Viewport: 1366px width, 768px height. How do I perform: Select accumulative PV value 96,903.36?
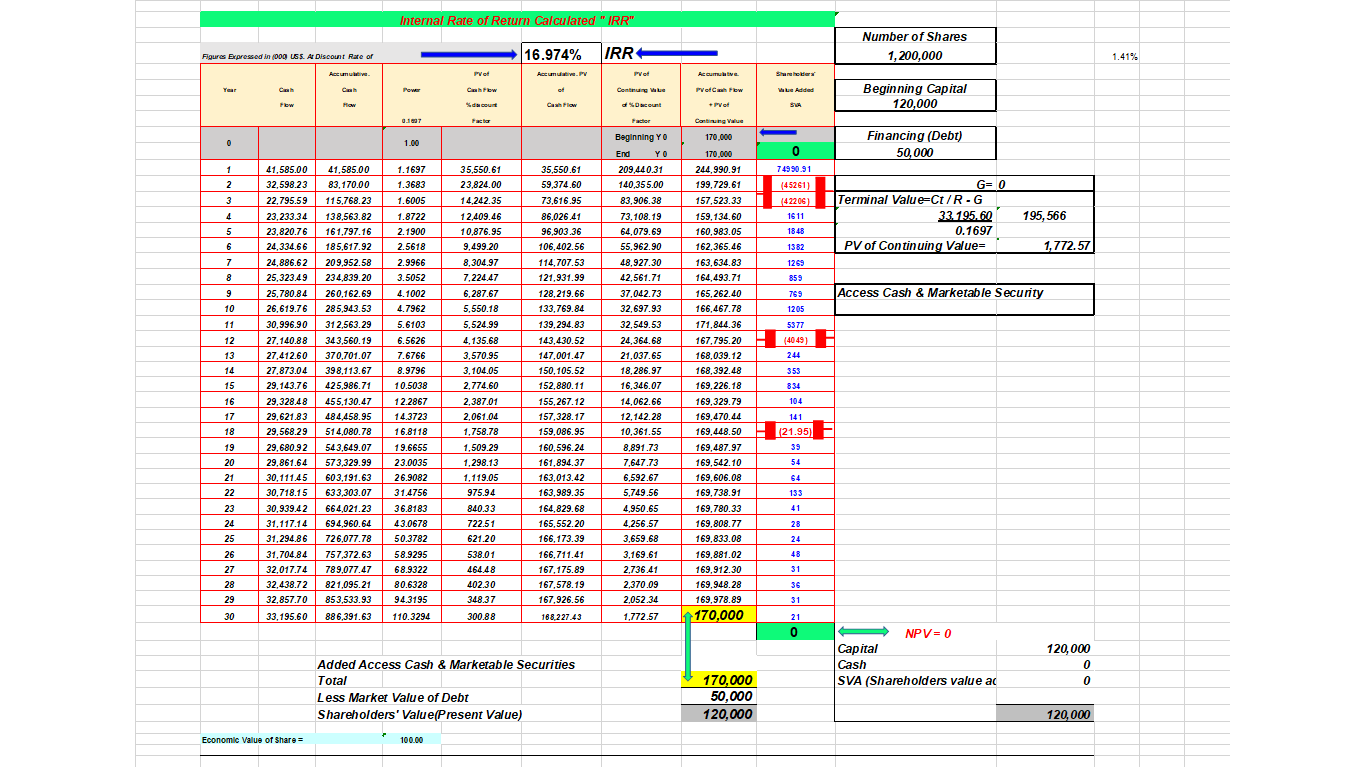point(560,231)
